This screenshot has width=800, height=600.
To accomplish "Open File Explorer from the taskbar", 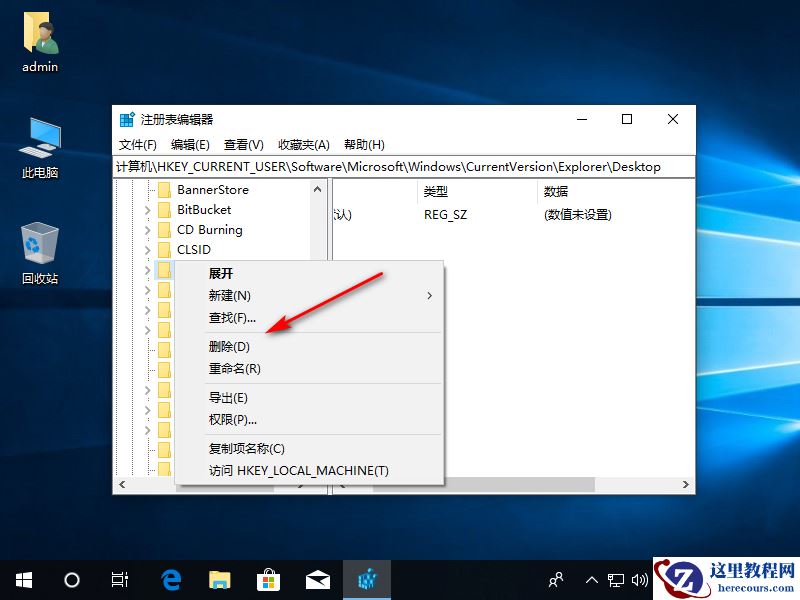I will pos(219,578).
